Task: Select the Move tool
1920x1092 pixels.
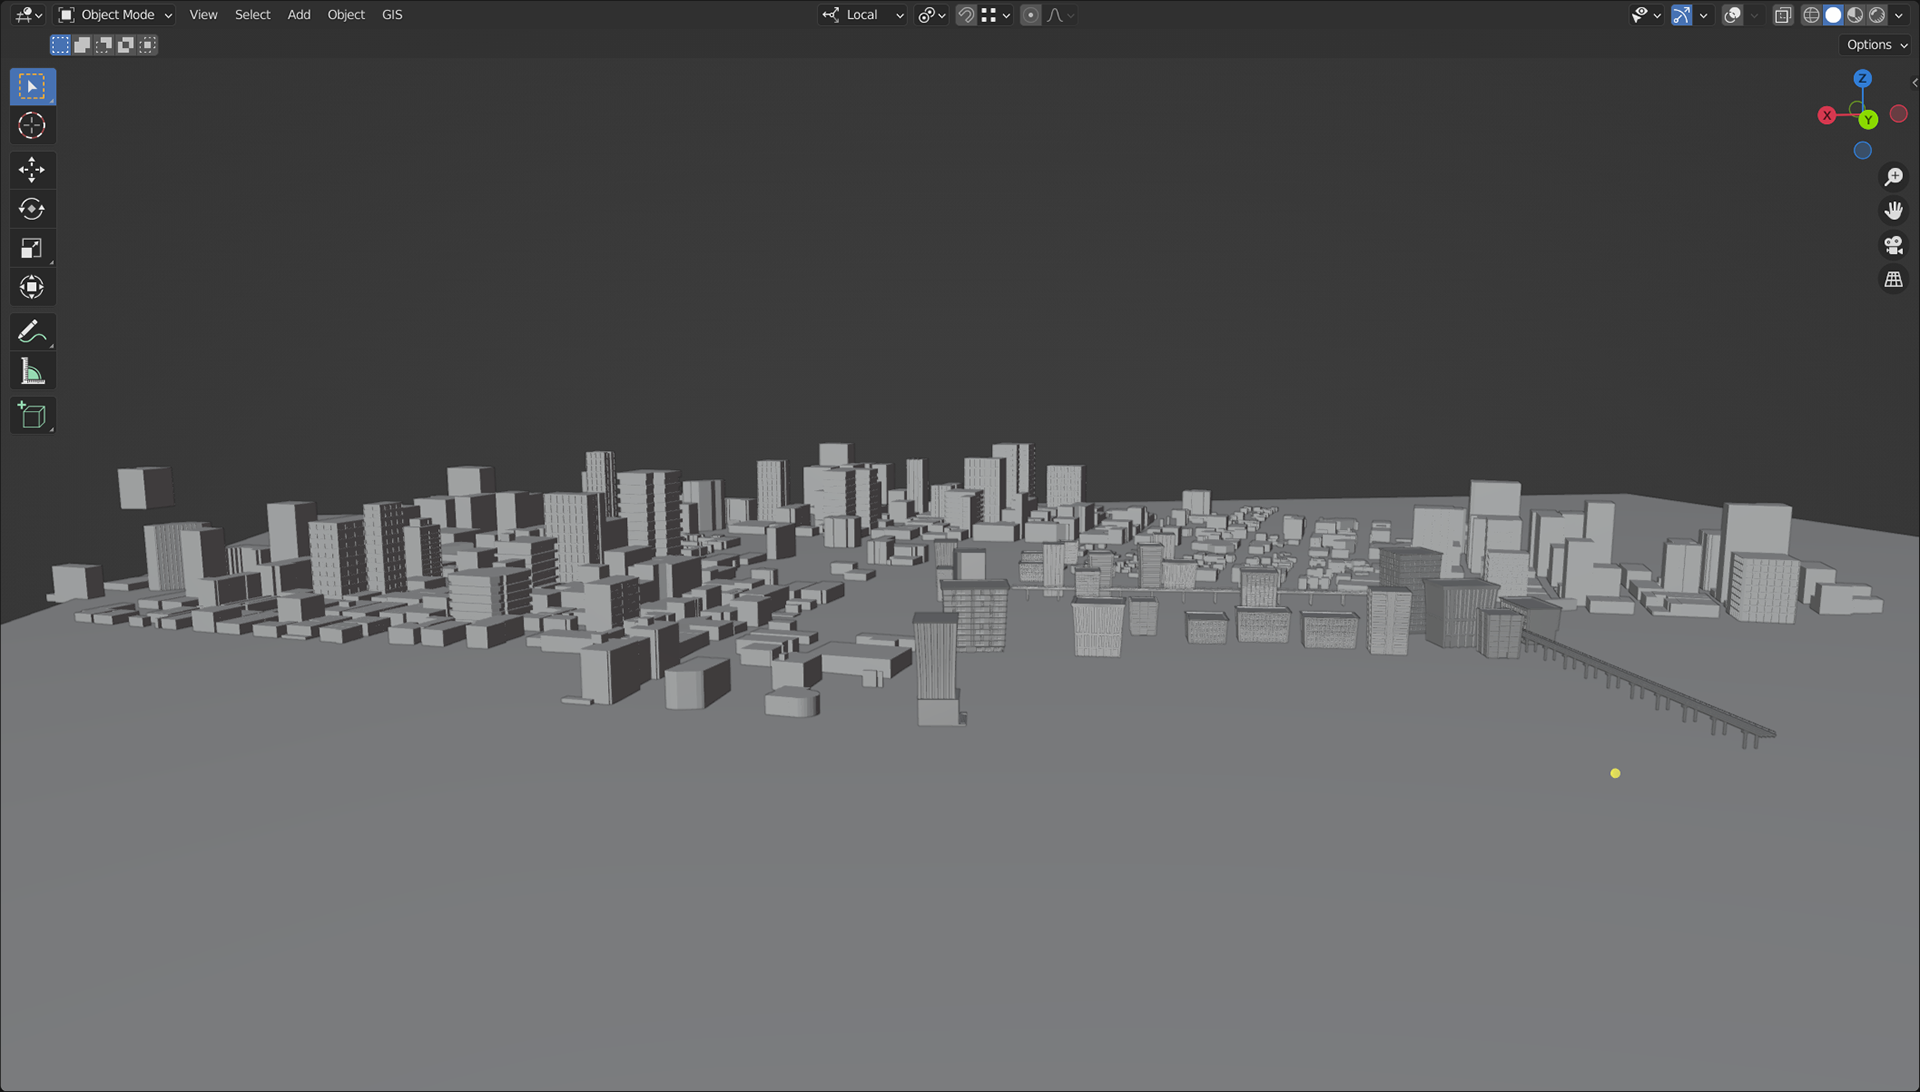Action: [32, 169]
